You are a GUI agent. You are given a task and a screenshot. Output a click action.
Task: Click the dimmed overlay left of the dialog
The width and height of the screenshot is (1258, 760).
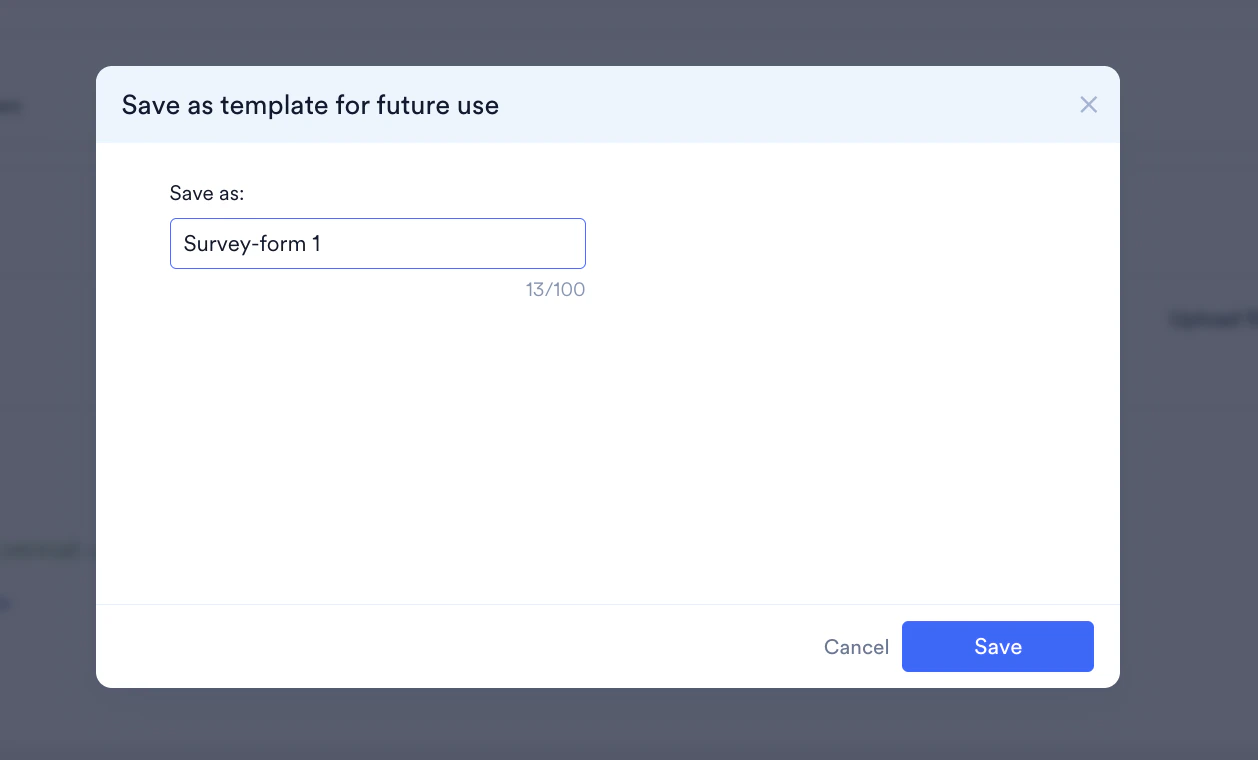point(45,400)
